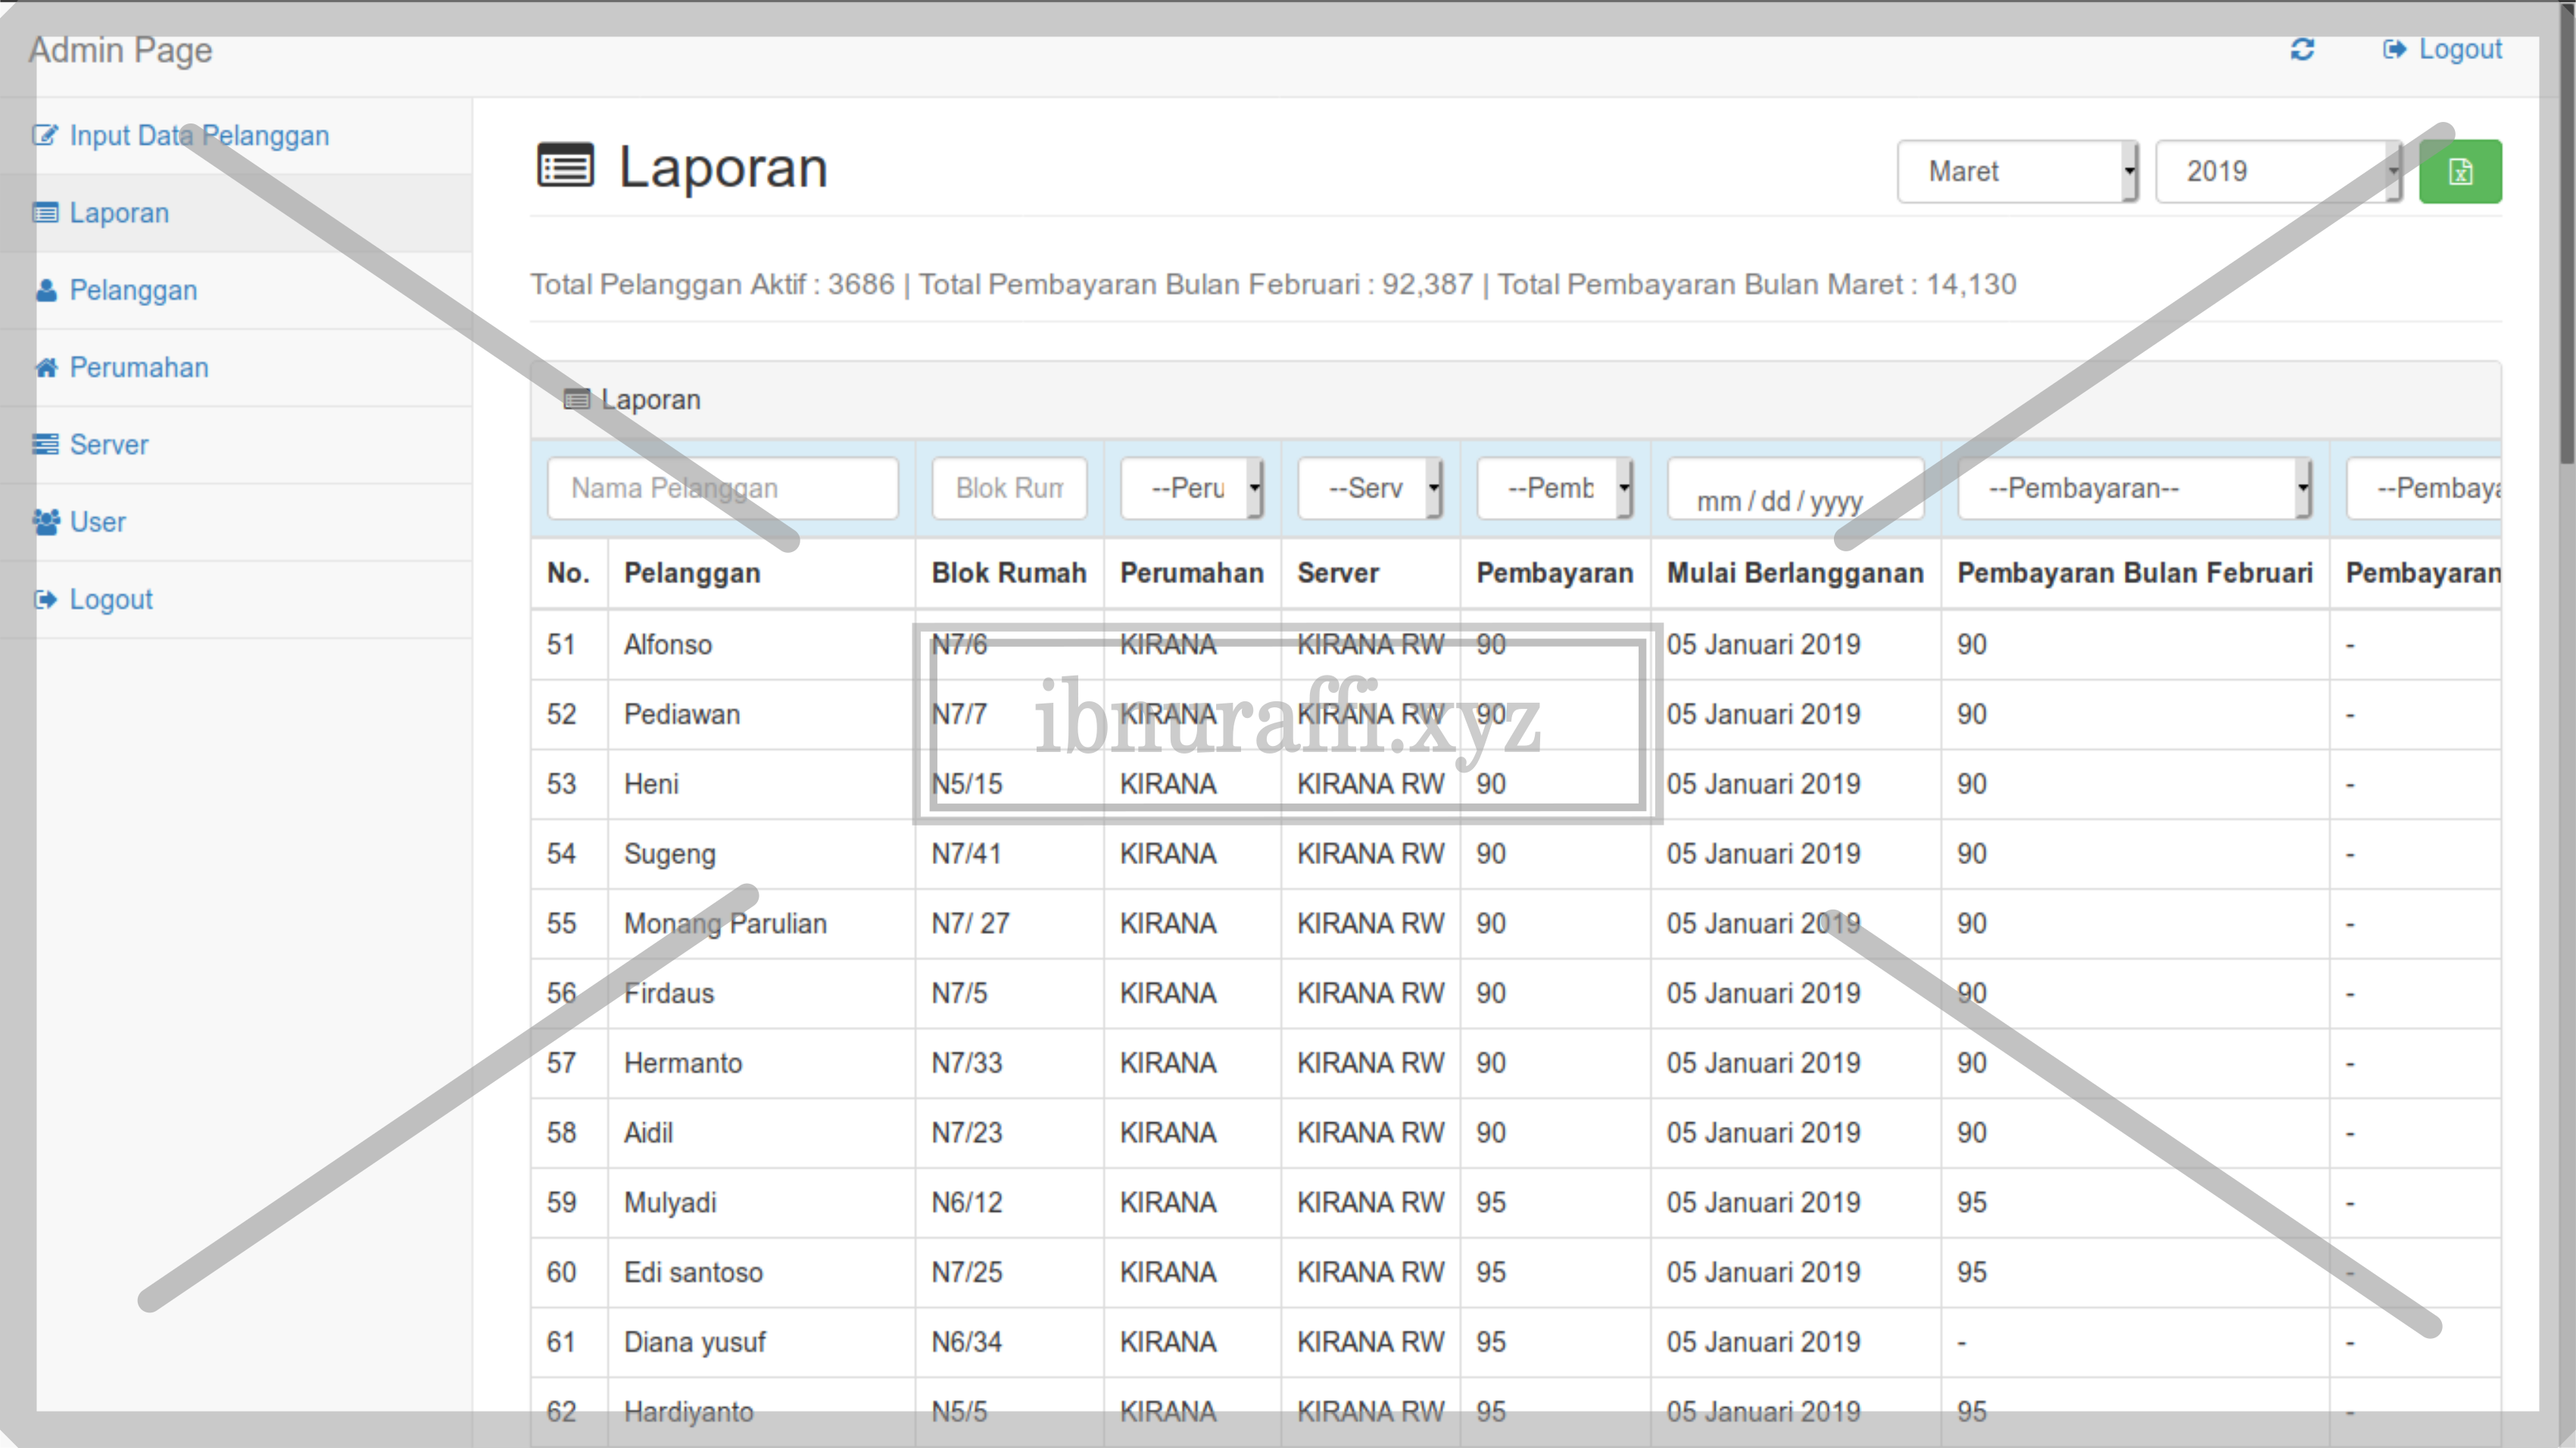Viewport: 2576px width, 1448px height.
Task: Click the User group icon in sidebar
Action: point(46,522)
